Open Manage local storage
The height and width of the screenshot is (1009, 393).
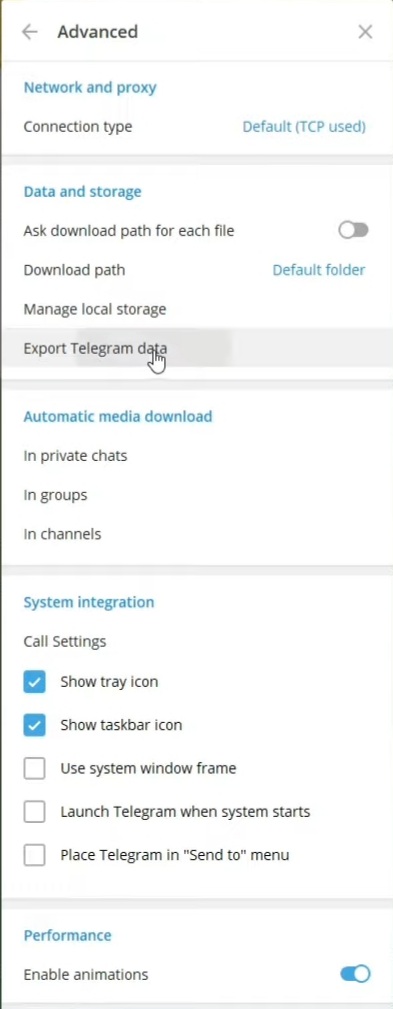click(x=197, y=309)
